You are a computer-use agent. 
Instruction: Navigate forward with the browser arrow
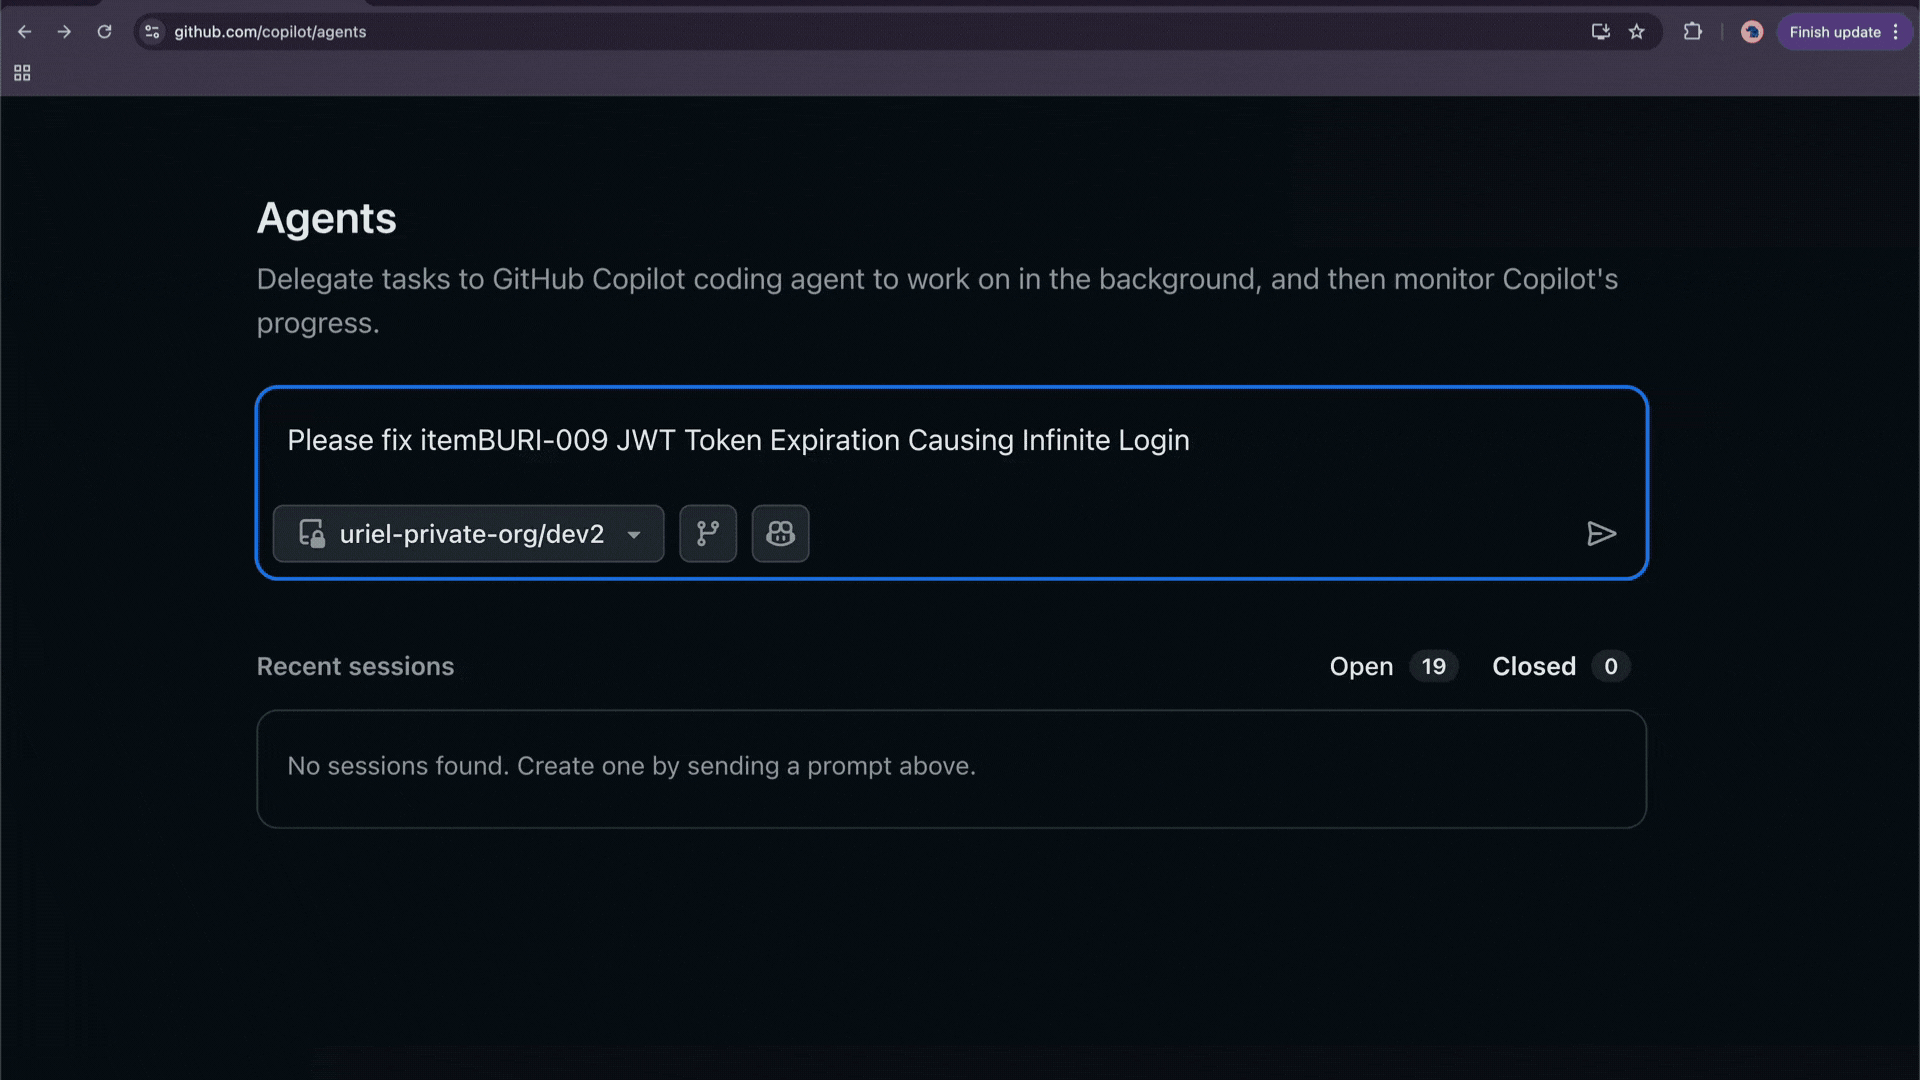(x=64, y=31)
